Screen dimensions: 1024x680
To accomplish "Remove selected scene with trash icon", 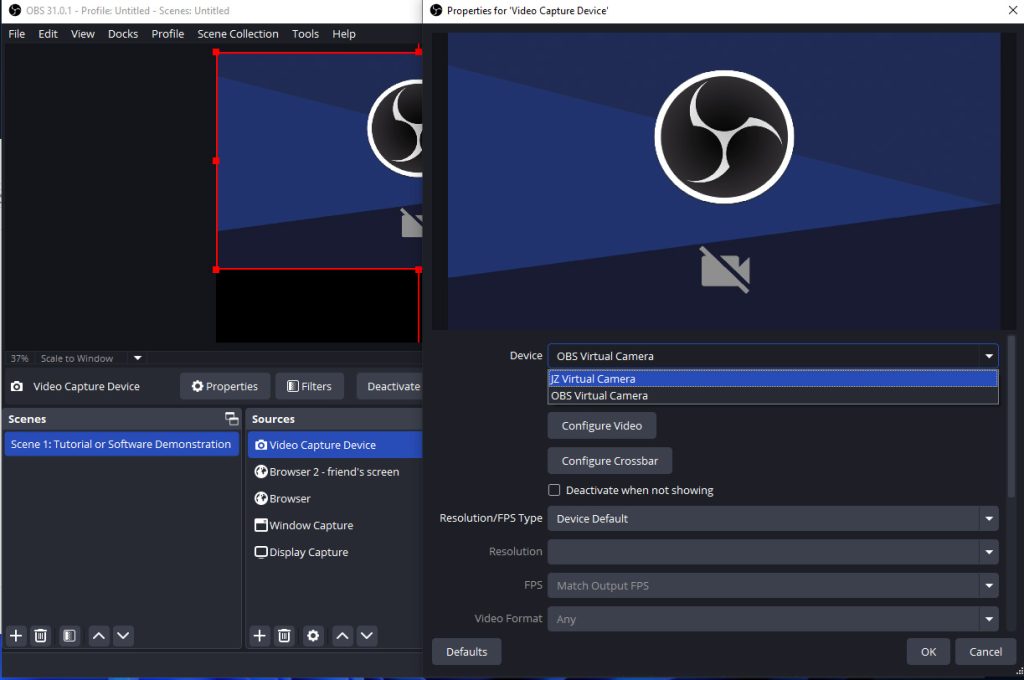I will point(40,636).
